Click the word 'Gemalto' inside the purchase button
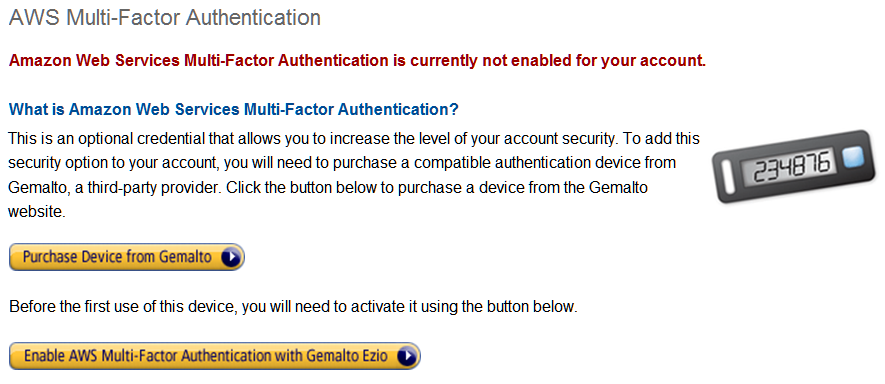 [x=185, y=258]
